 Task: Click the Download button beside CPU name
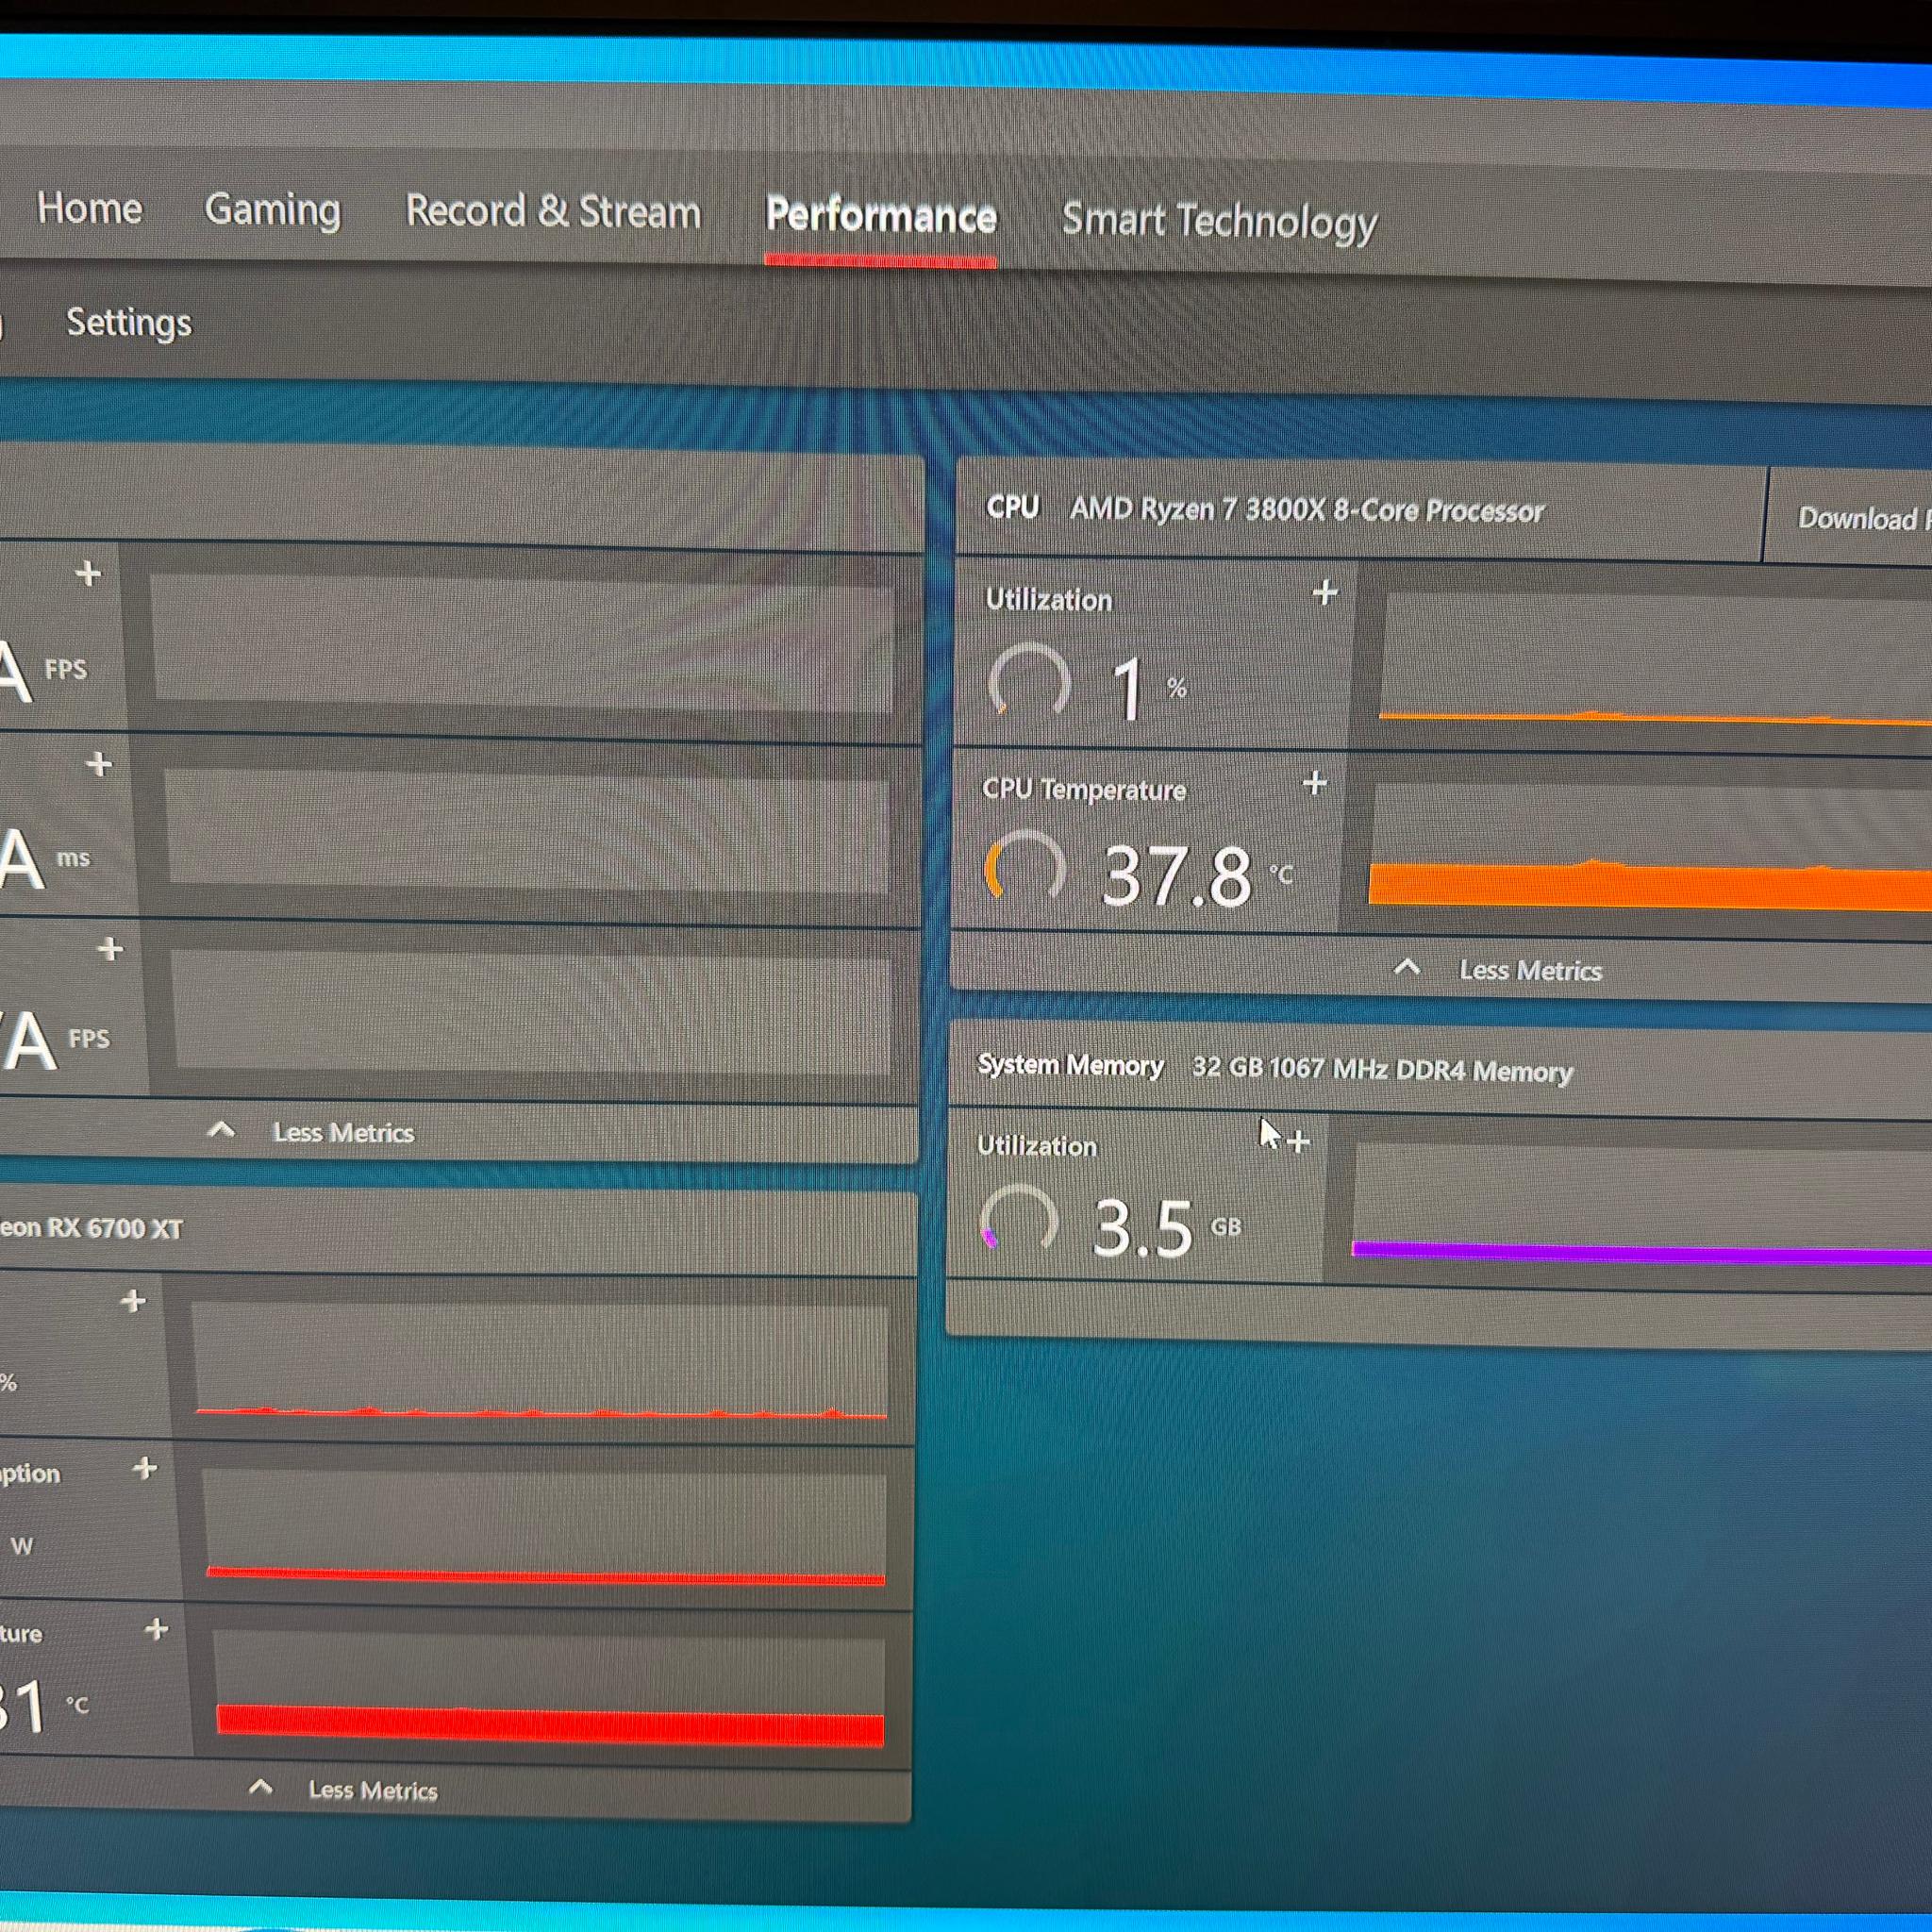tap(1849, 517)
